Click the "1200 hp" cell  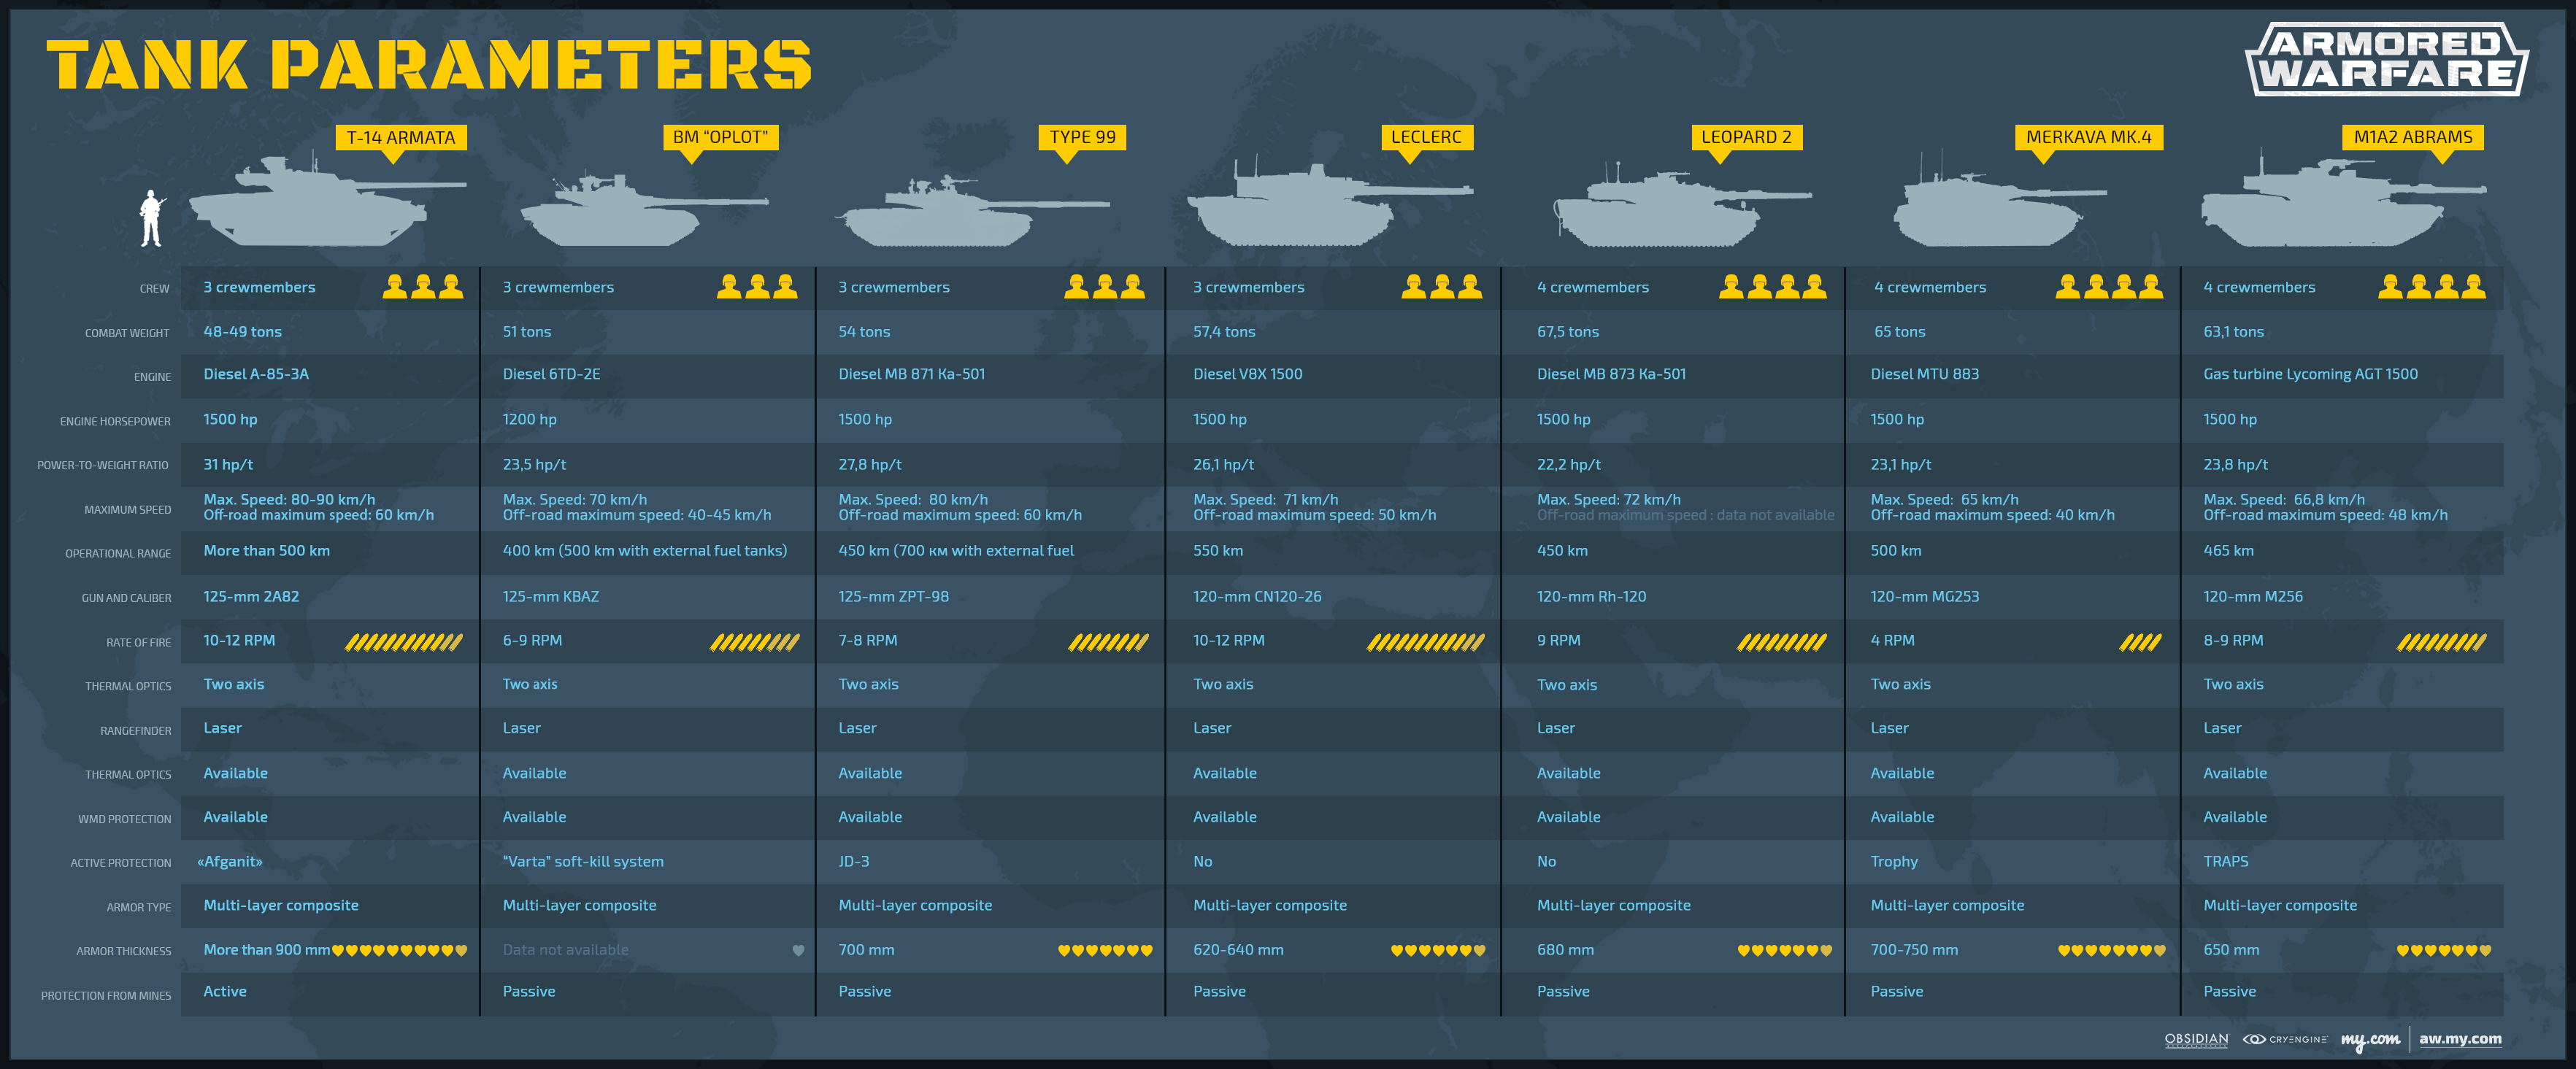point(530,419)
